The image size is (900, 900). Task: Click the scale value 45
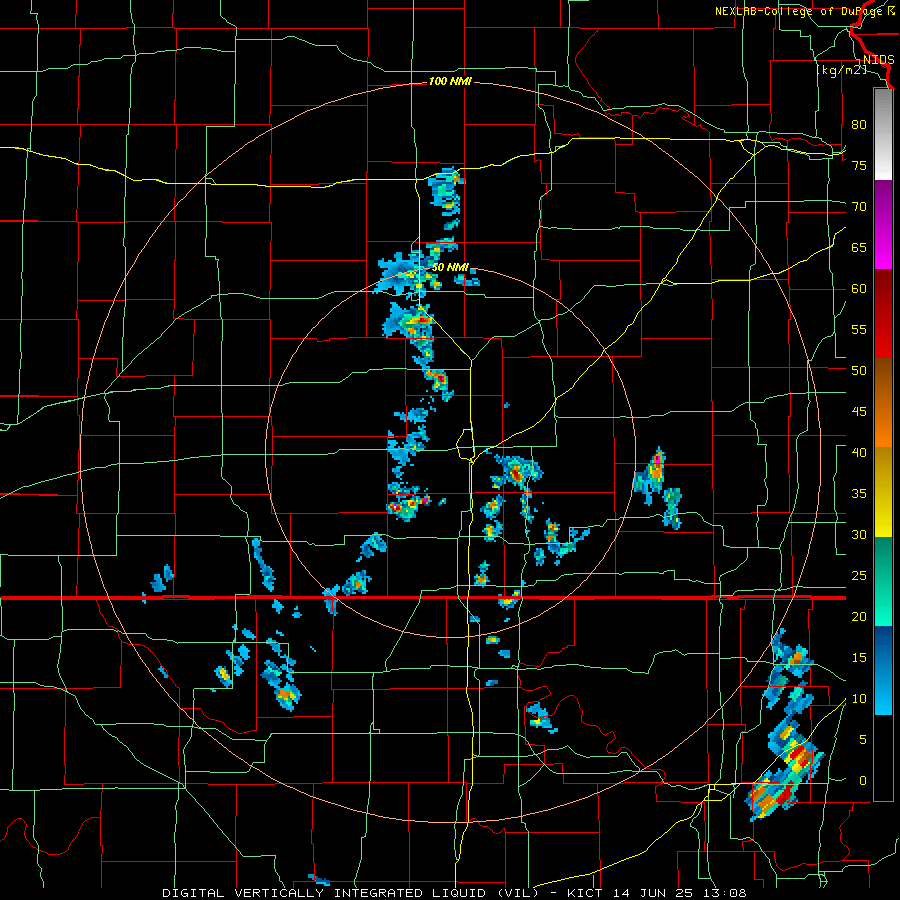point(859,412)
